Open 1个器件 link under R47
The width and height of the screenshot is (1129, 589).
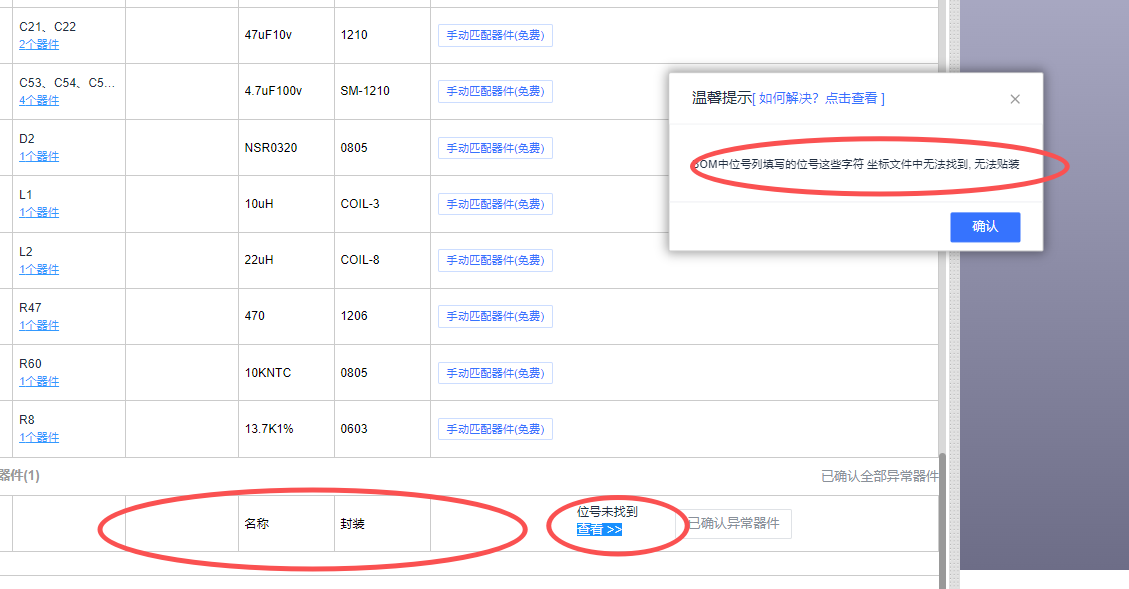coord(39,325)
